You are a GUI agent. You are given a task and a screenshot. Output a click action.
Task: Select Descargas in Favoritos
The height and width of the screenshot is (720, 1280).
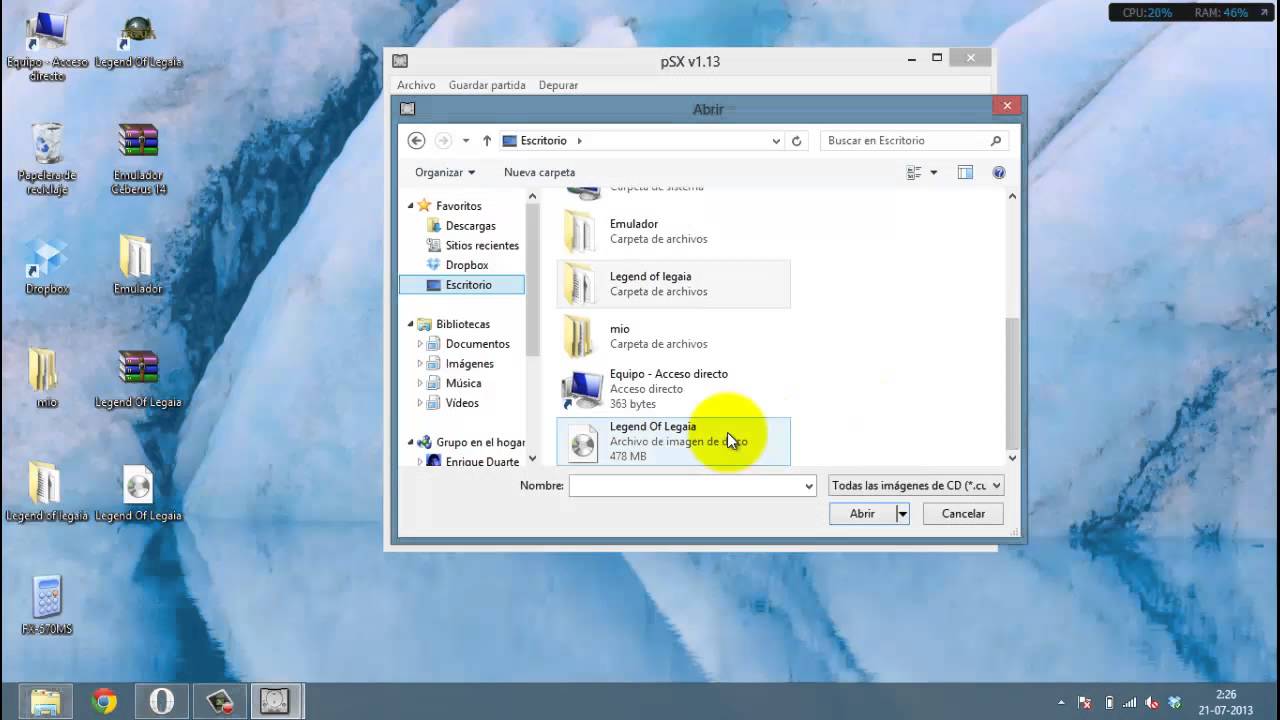pyautogui.click(x=470, y=226)
